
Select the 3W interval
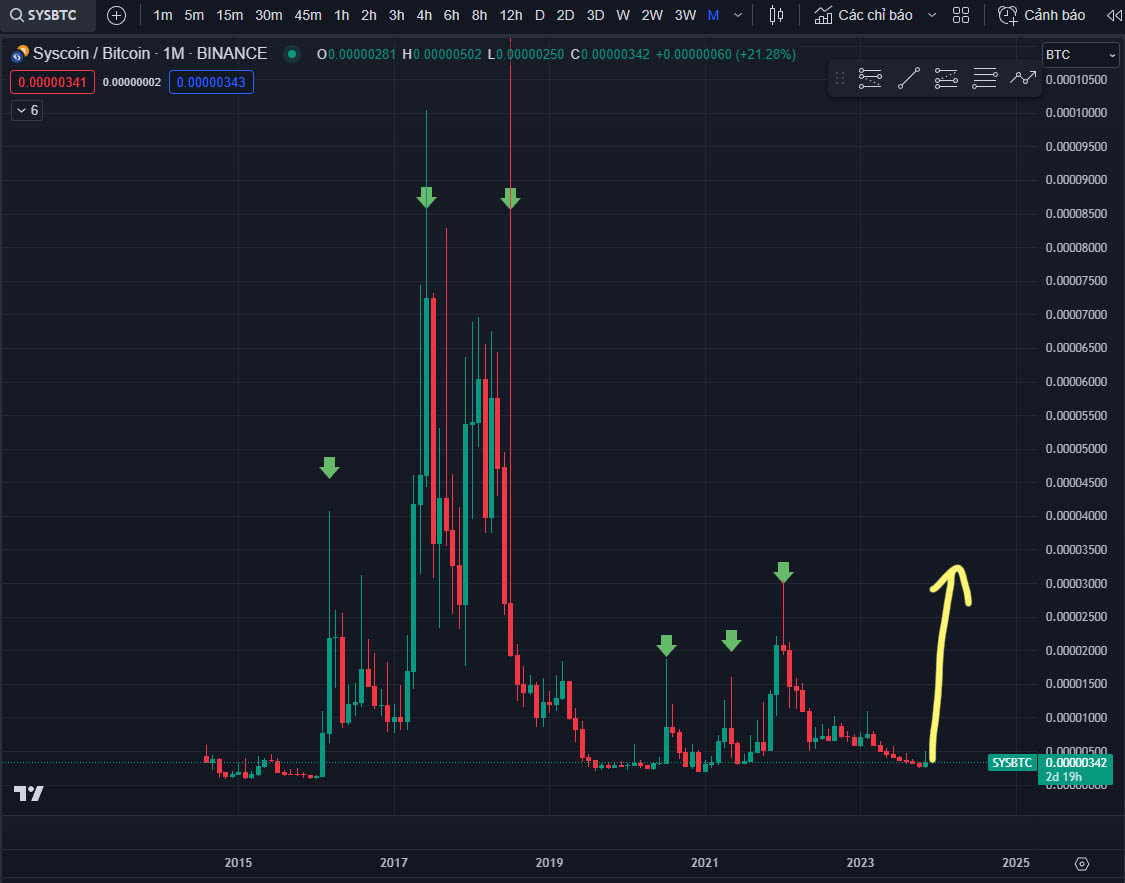coord(685,15)
